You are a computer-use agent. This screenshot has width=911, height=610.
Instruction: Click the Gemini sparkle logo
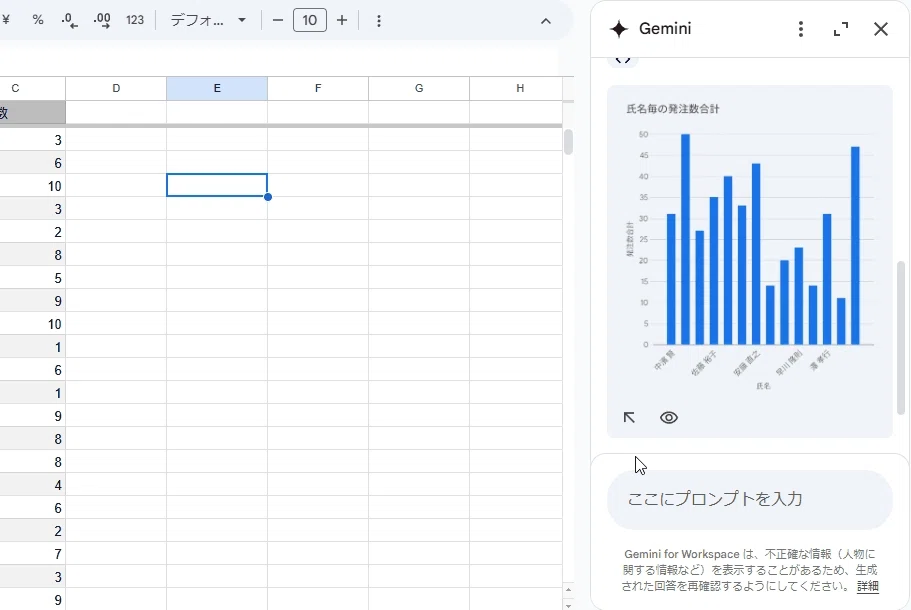click(x=619, y=28)
